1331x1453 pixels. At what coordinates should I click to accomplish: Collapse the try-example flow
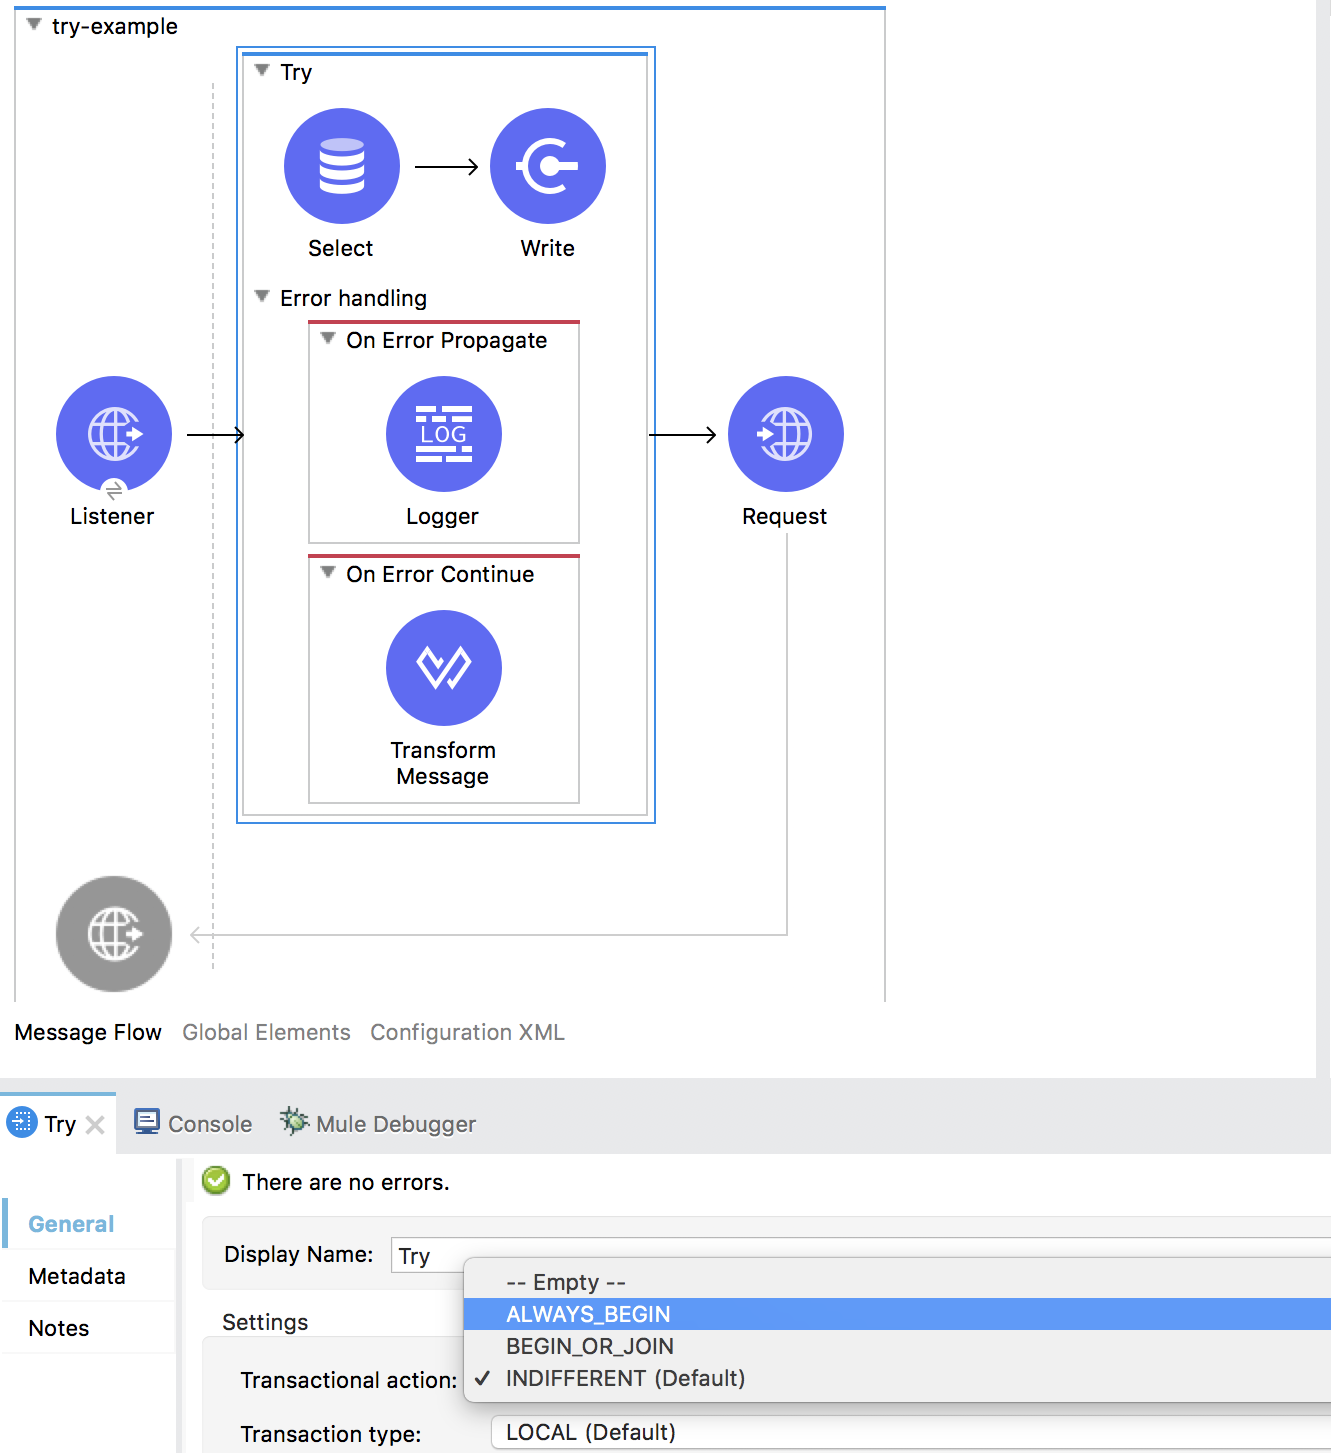[x=34, y=25]
